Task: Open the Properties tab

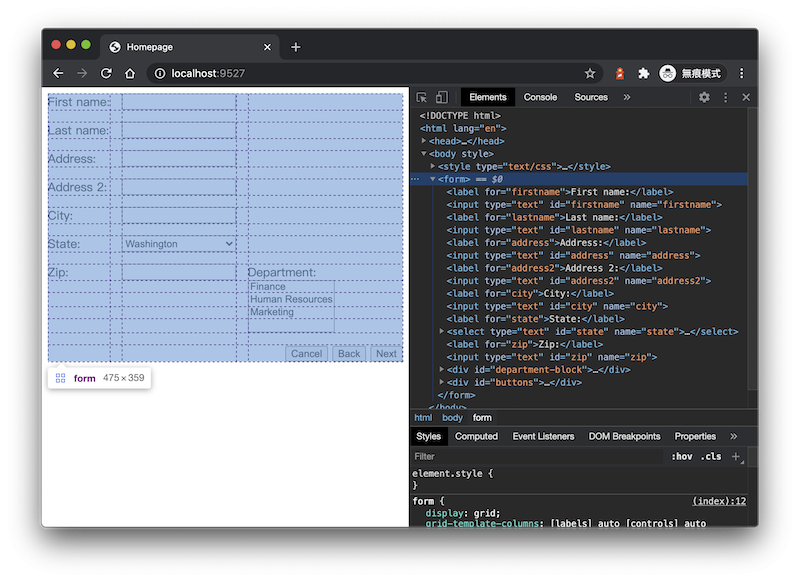Action: coord(695,437)
